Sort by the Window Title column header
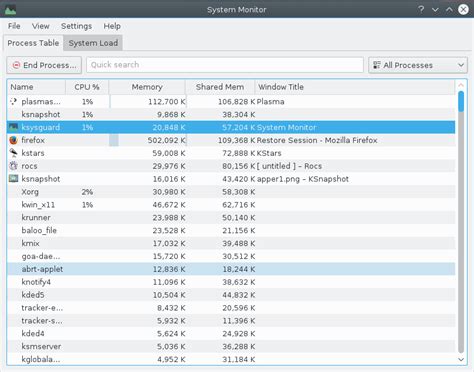Screen dimensions: 474x372 click(x=355, y=87)
